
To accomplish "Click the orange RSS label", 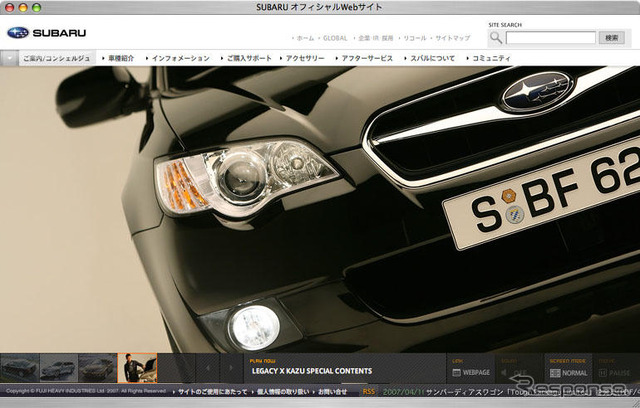I will 368,392.
